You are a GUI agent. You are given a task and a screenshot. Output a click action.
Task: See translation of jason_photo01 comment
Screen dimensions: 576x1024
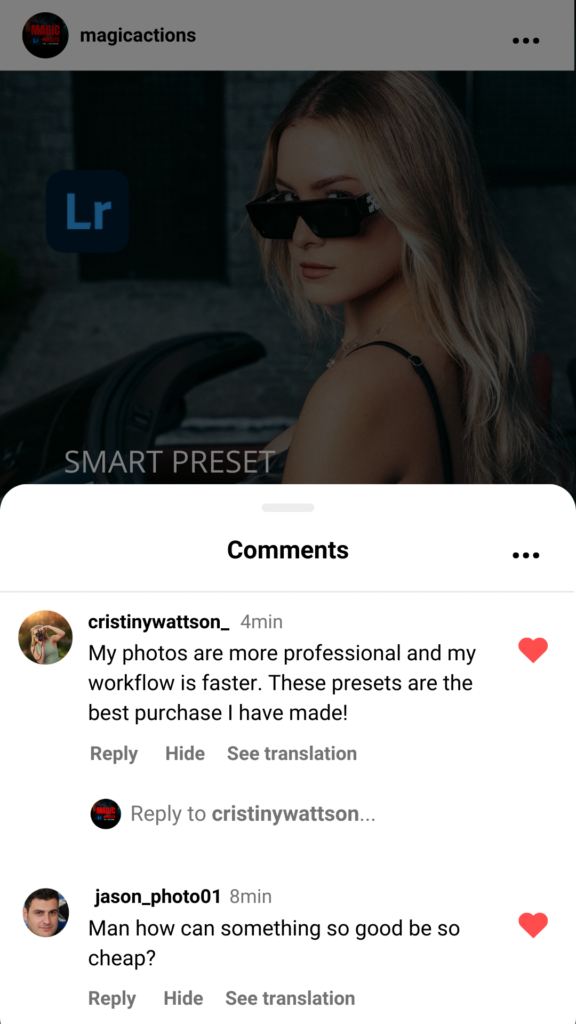pyautogui.click(x=290, y=999)
